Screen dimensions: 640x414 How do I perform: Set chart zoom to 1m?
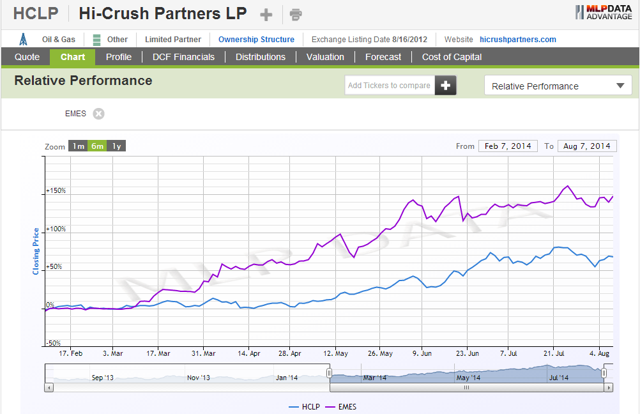(78, 146)
